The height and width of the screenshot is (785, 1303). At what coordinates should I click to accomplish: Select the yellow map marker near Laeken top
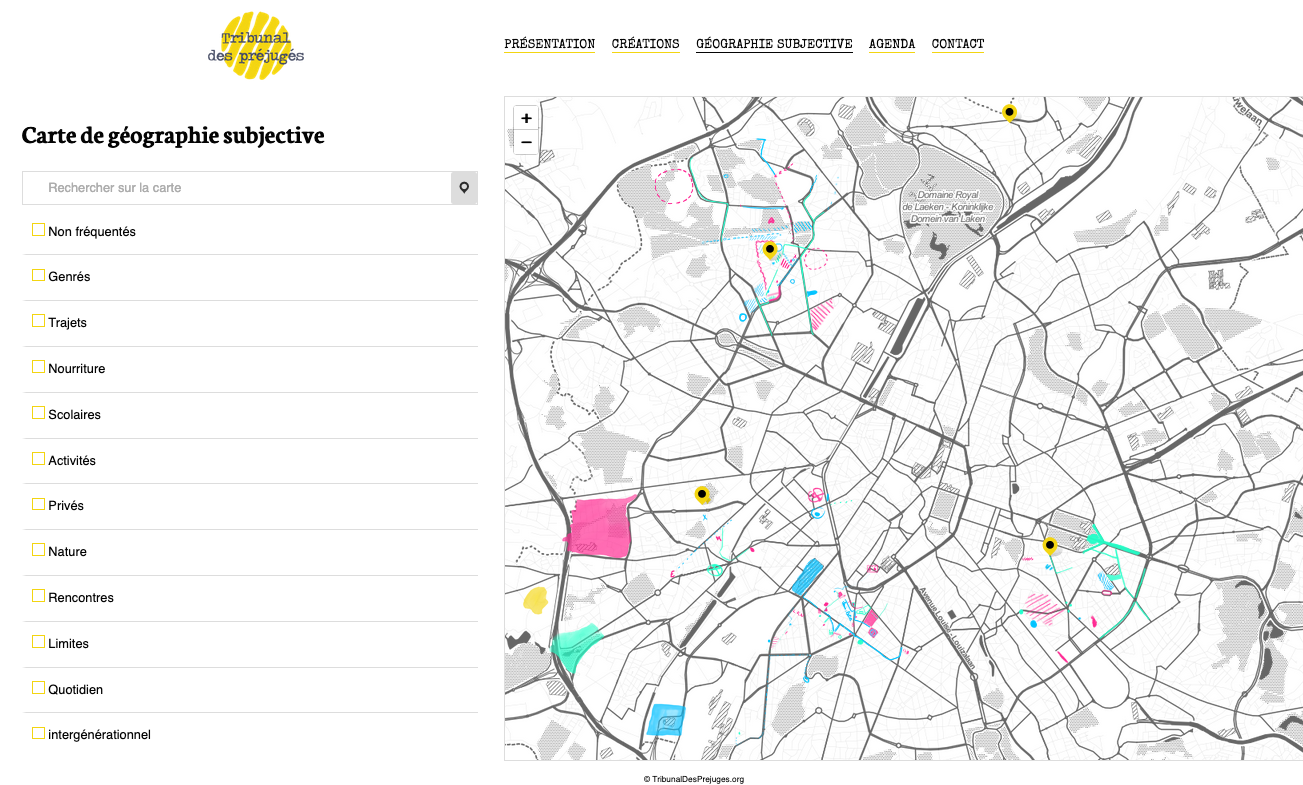(1010, 113)
